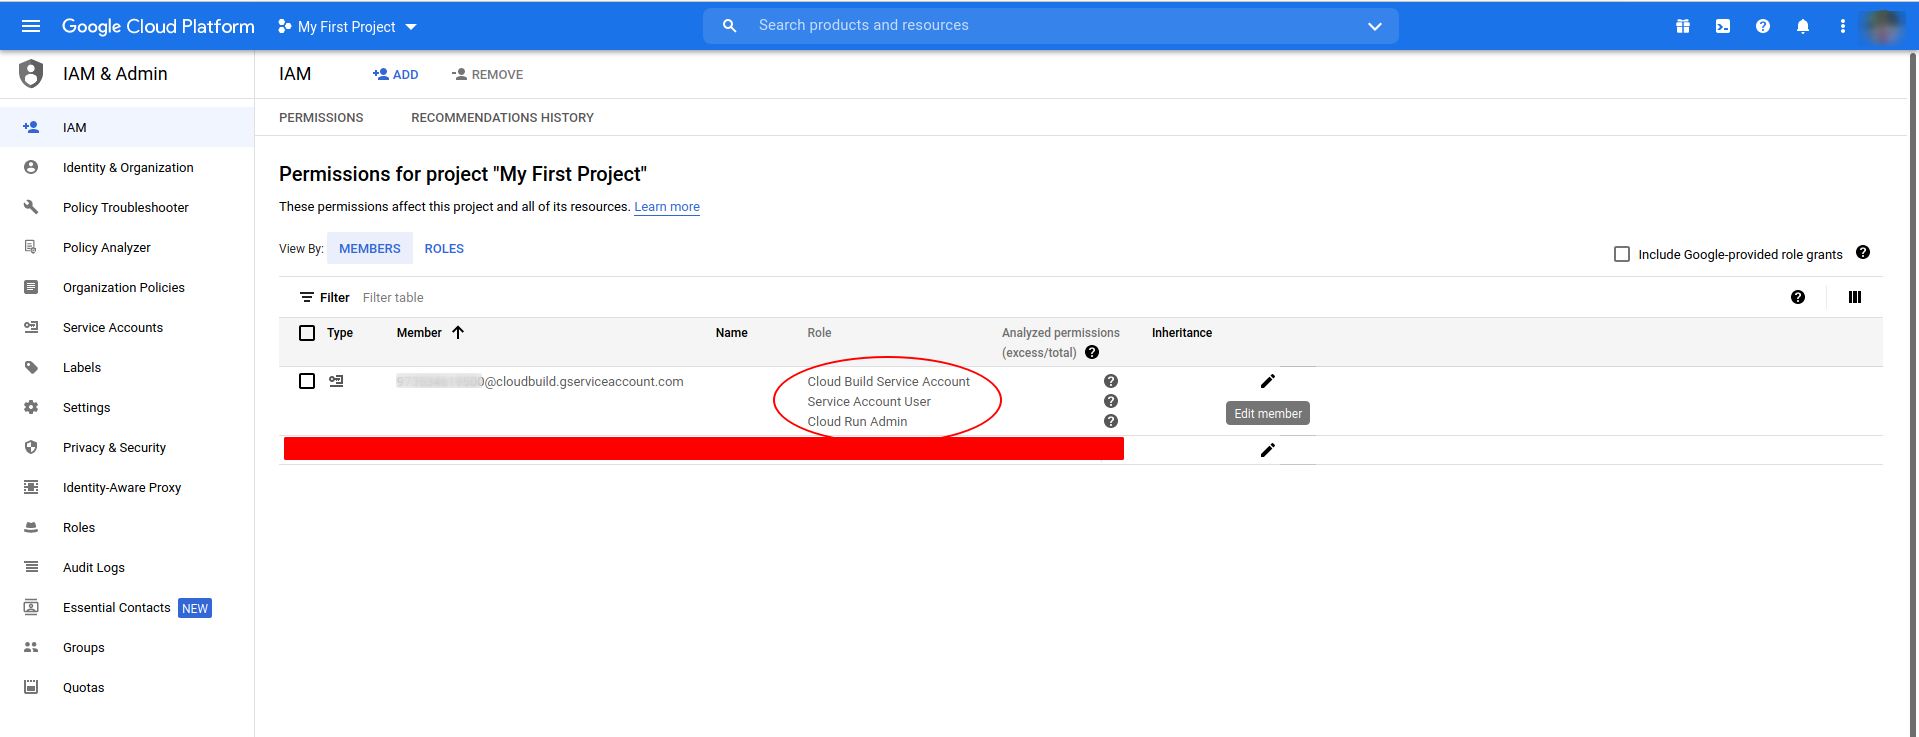Open the hamburger navigation menu

tap(31, 26)
